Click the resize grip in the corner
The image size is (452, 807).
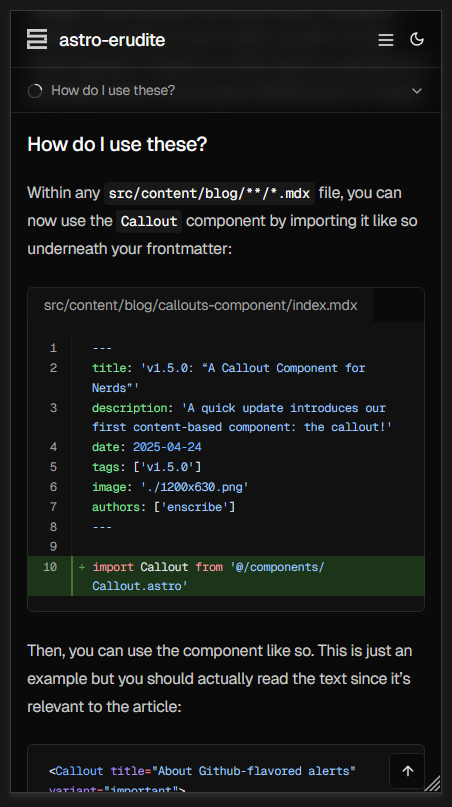click(x=432, y=783)
